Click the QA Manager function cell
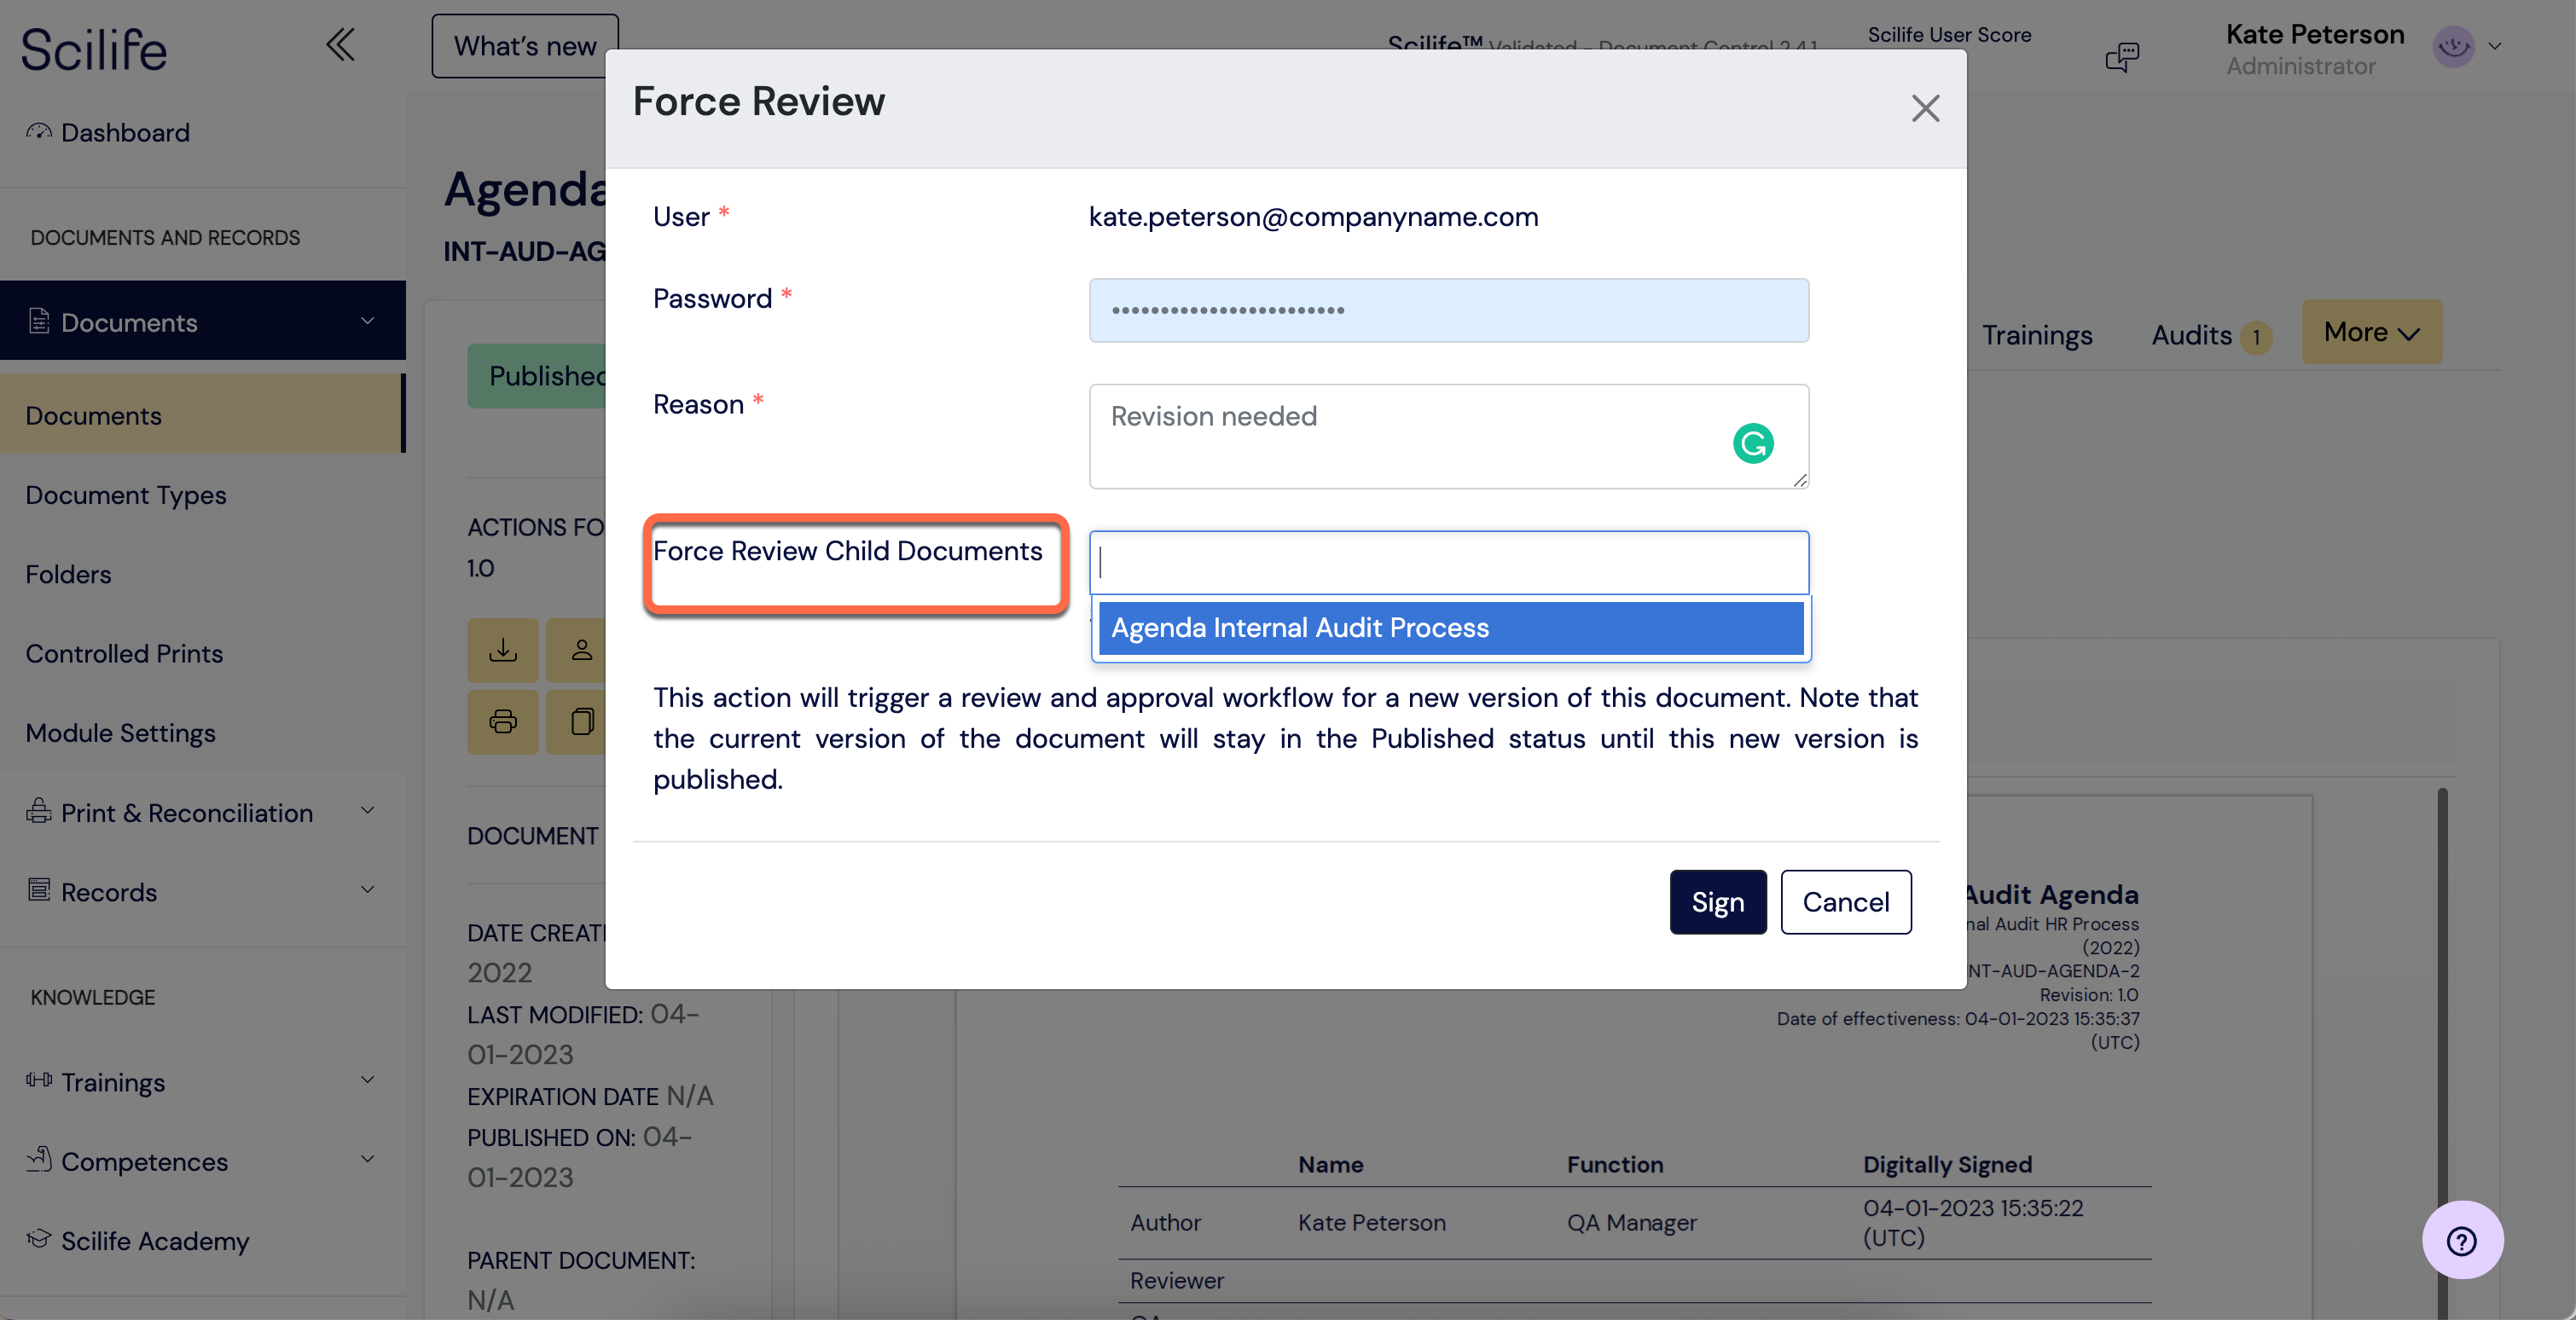 click(x=1631, y=1222)
